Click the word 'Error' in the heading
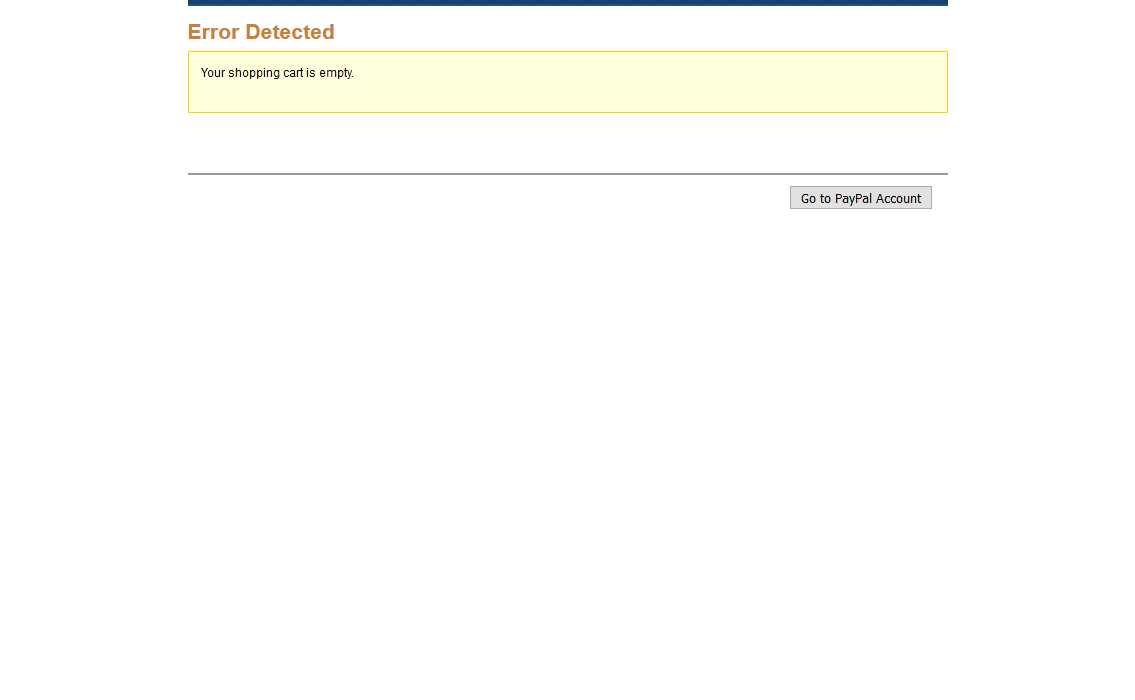This screenshot has height=700, width=1135. click(213, 32)
